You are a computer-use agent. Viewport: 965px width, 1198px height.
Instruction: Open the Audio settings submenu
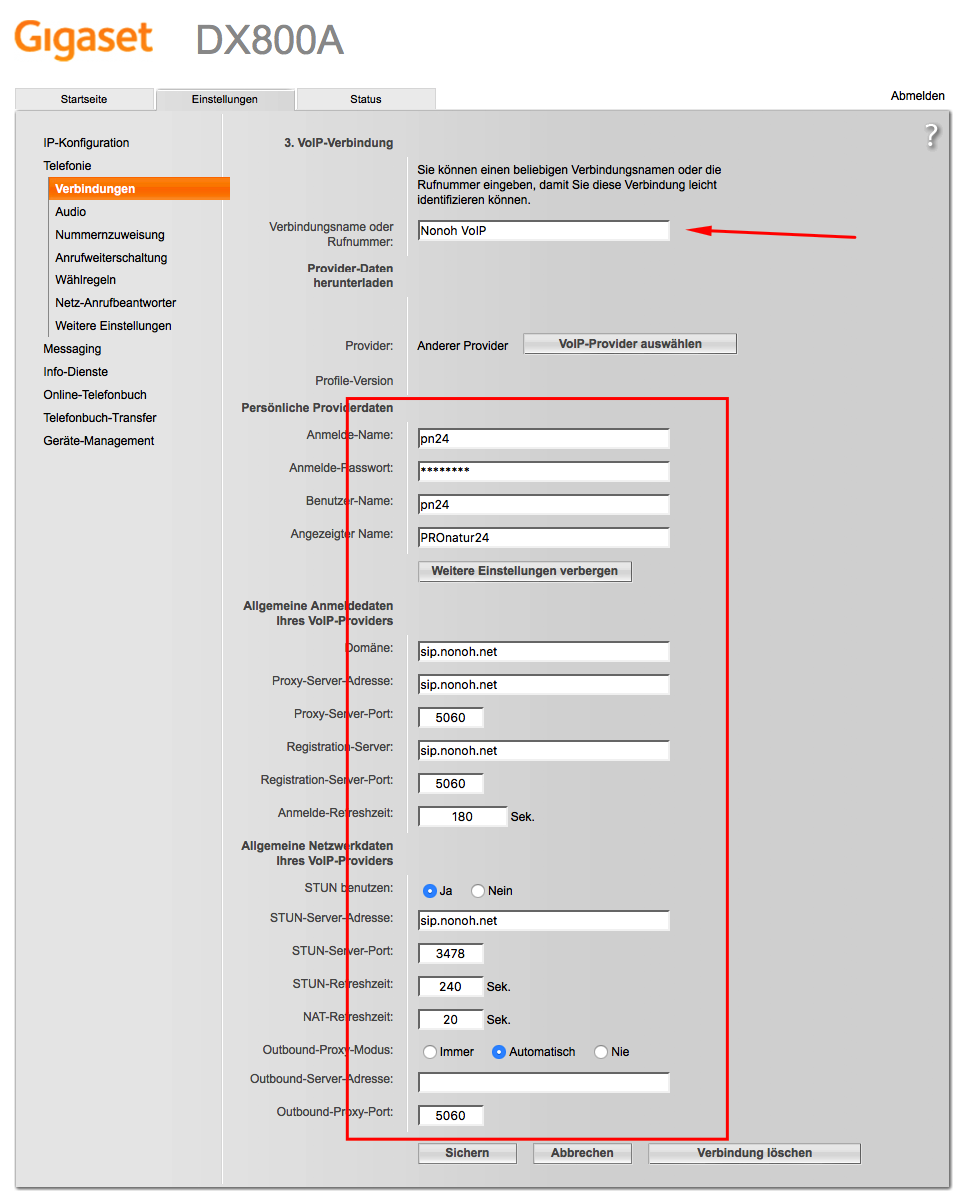pos(71,212)
